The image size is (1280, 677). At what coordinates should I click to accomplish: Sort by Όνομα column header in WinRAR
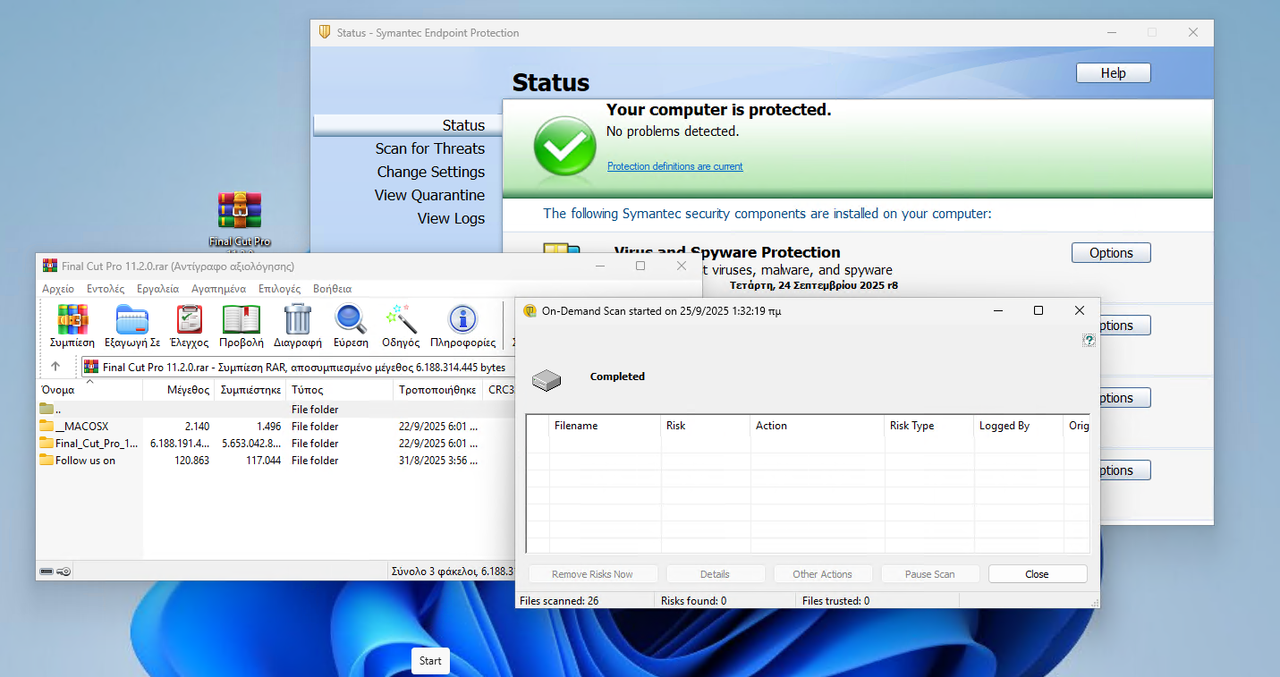(x=90, y=389)
